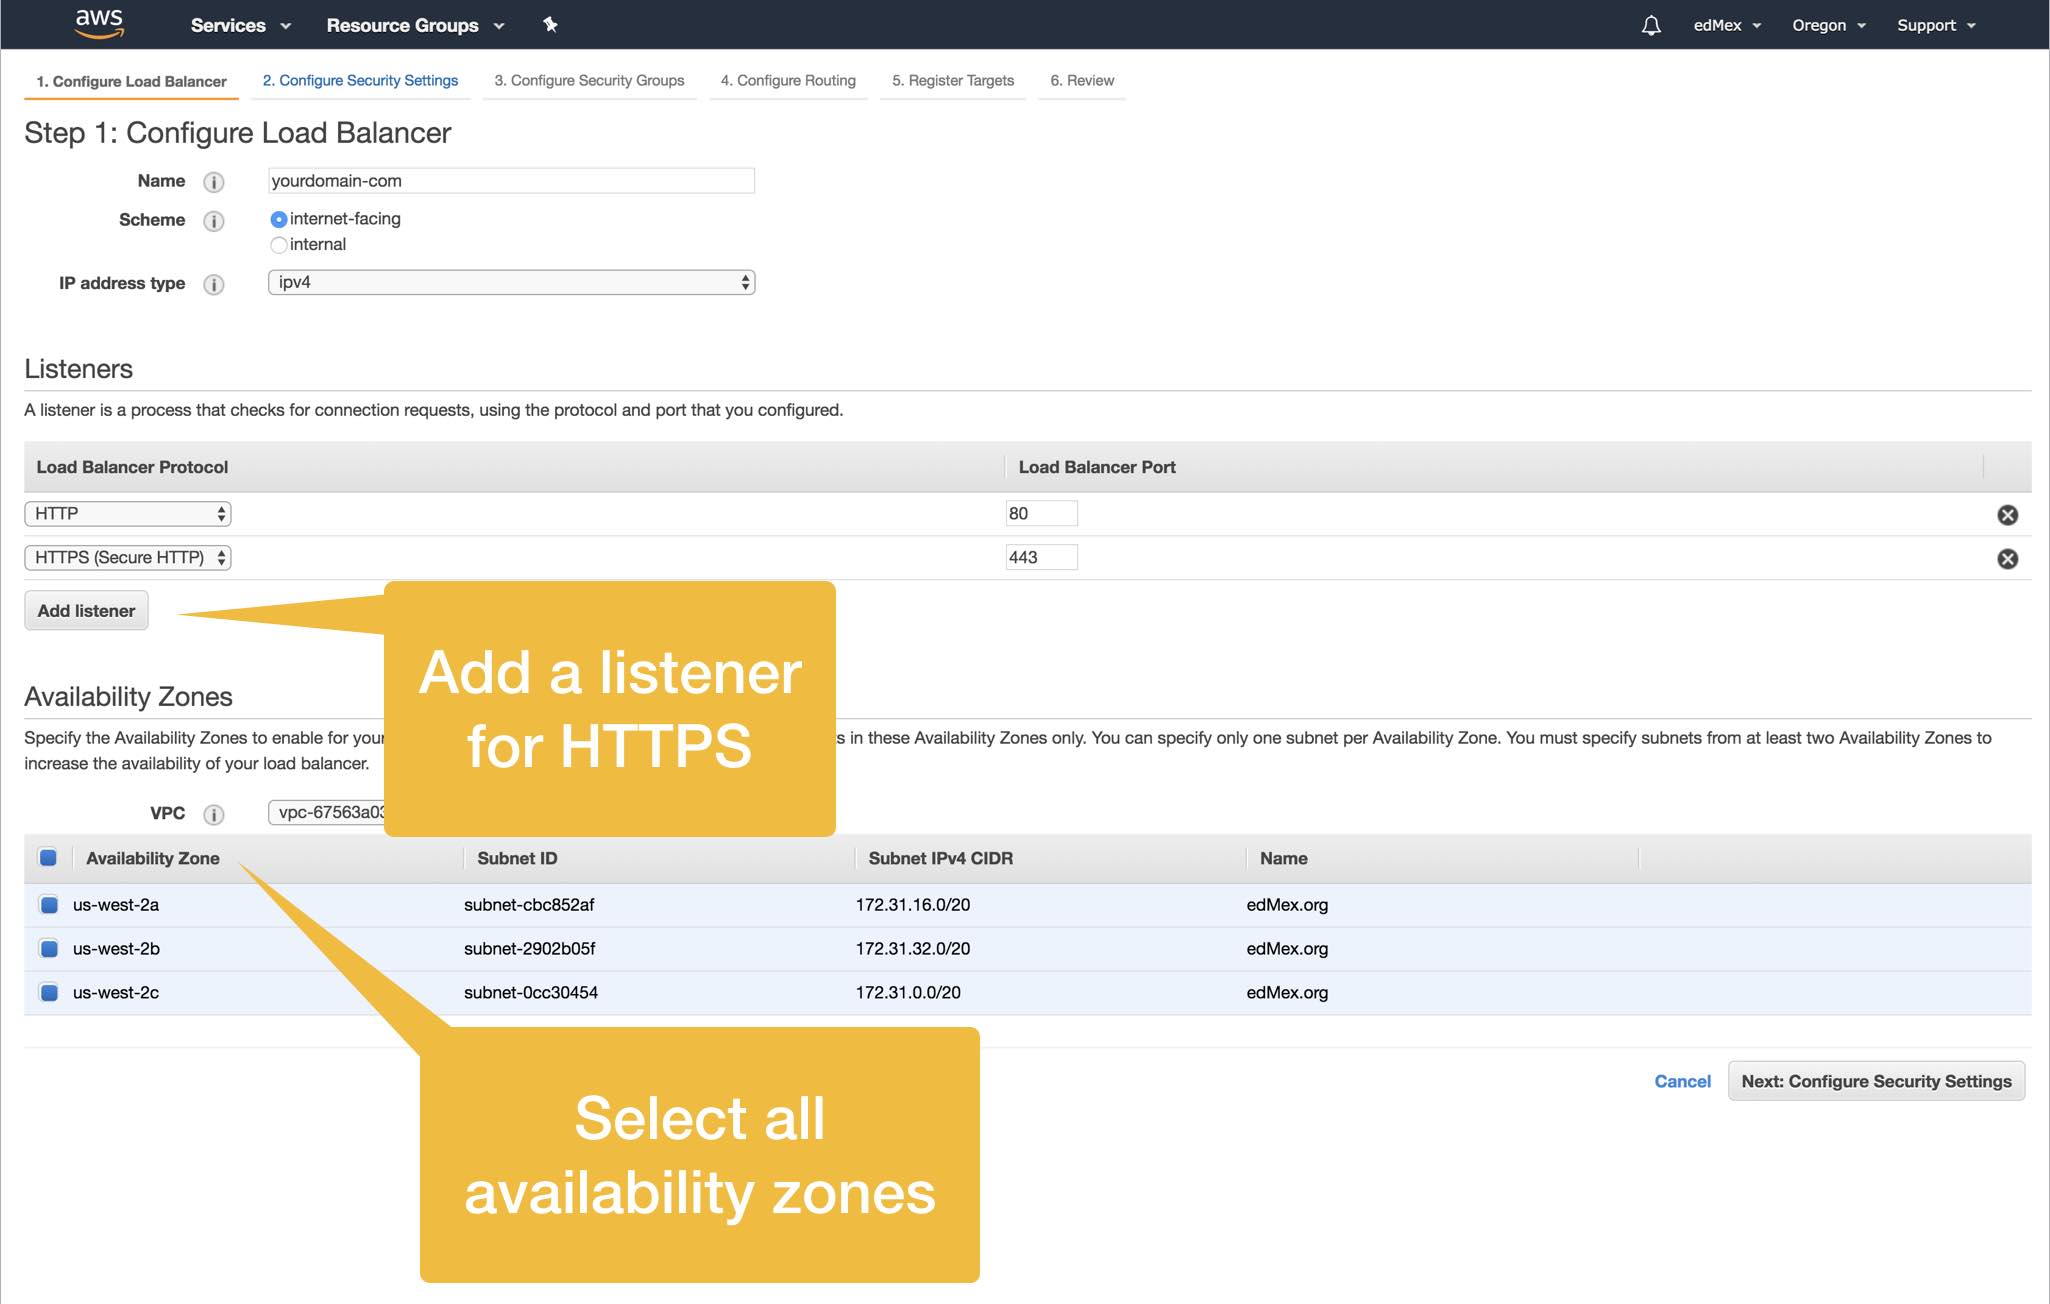Click Next: Configure Security Settings
The image size is (2050, 1304).
click(1875, 1080)
